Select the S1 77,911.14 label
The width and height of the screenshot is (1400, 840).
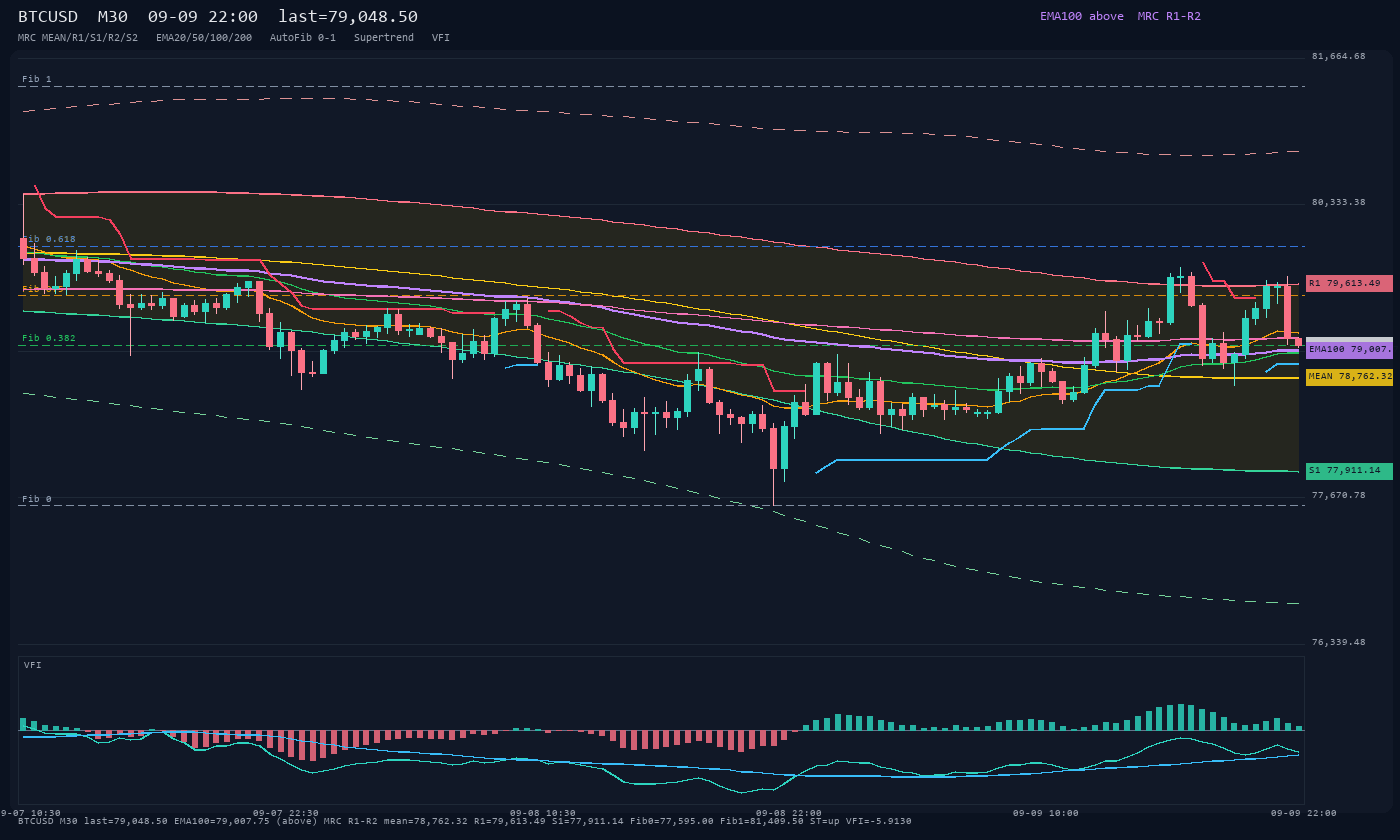1349,471
